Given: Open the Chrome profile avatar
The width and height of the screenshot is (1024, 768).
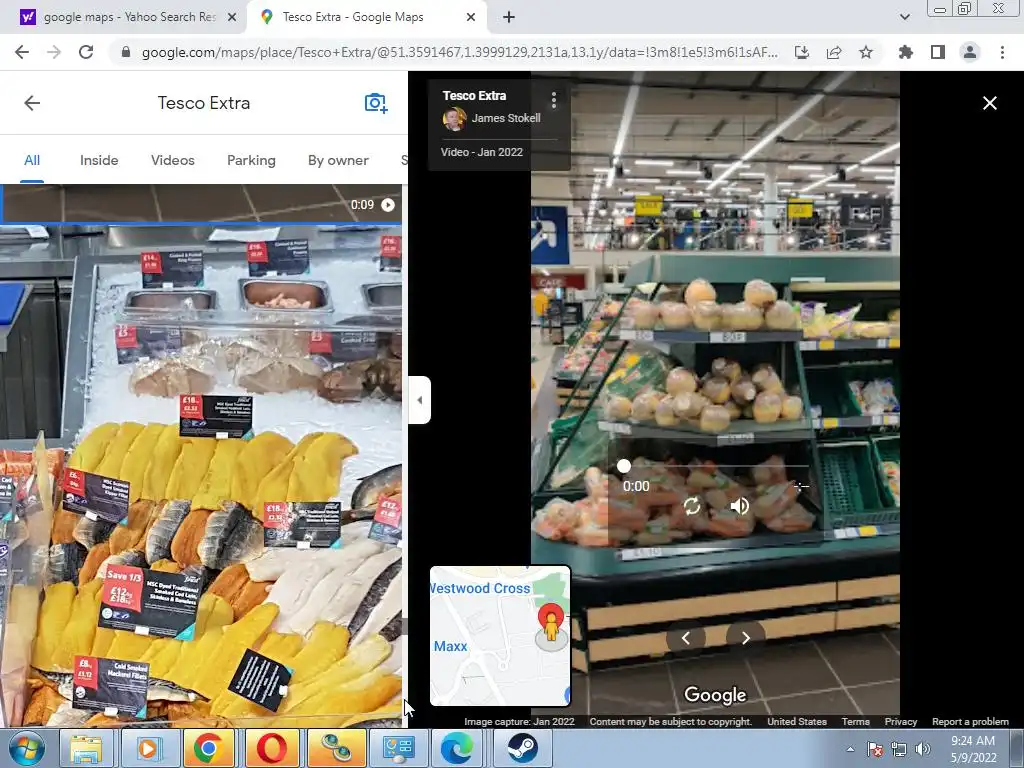Looking at the screenshot, I should [x=970, y=52].
